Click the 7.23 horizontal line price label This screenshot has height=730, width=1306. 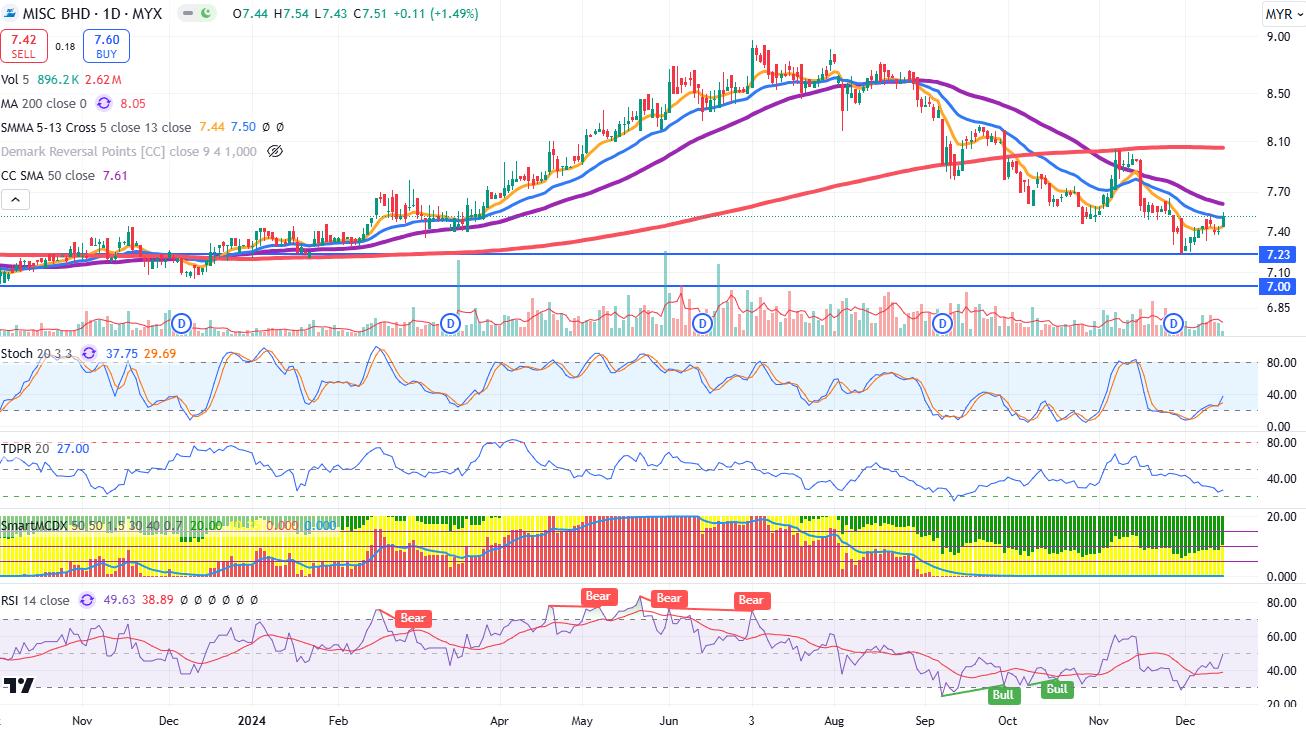(1280, 254)
